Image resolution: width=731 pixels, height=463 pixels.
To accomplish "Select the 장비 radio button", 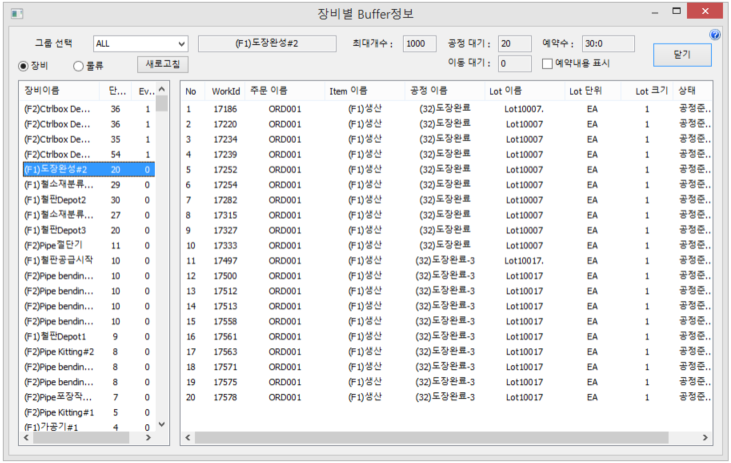I will point(25,66).
